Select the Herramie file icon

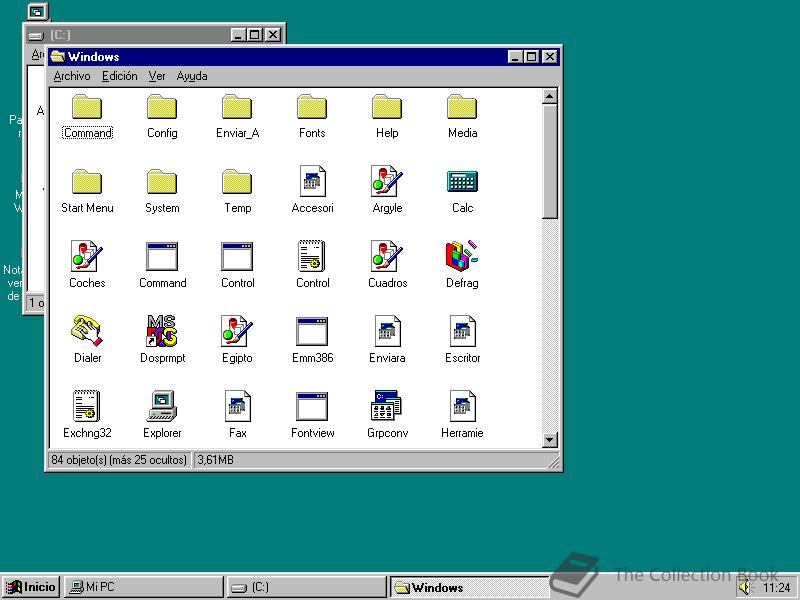click(462, 406)
